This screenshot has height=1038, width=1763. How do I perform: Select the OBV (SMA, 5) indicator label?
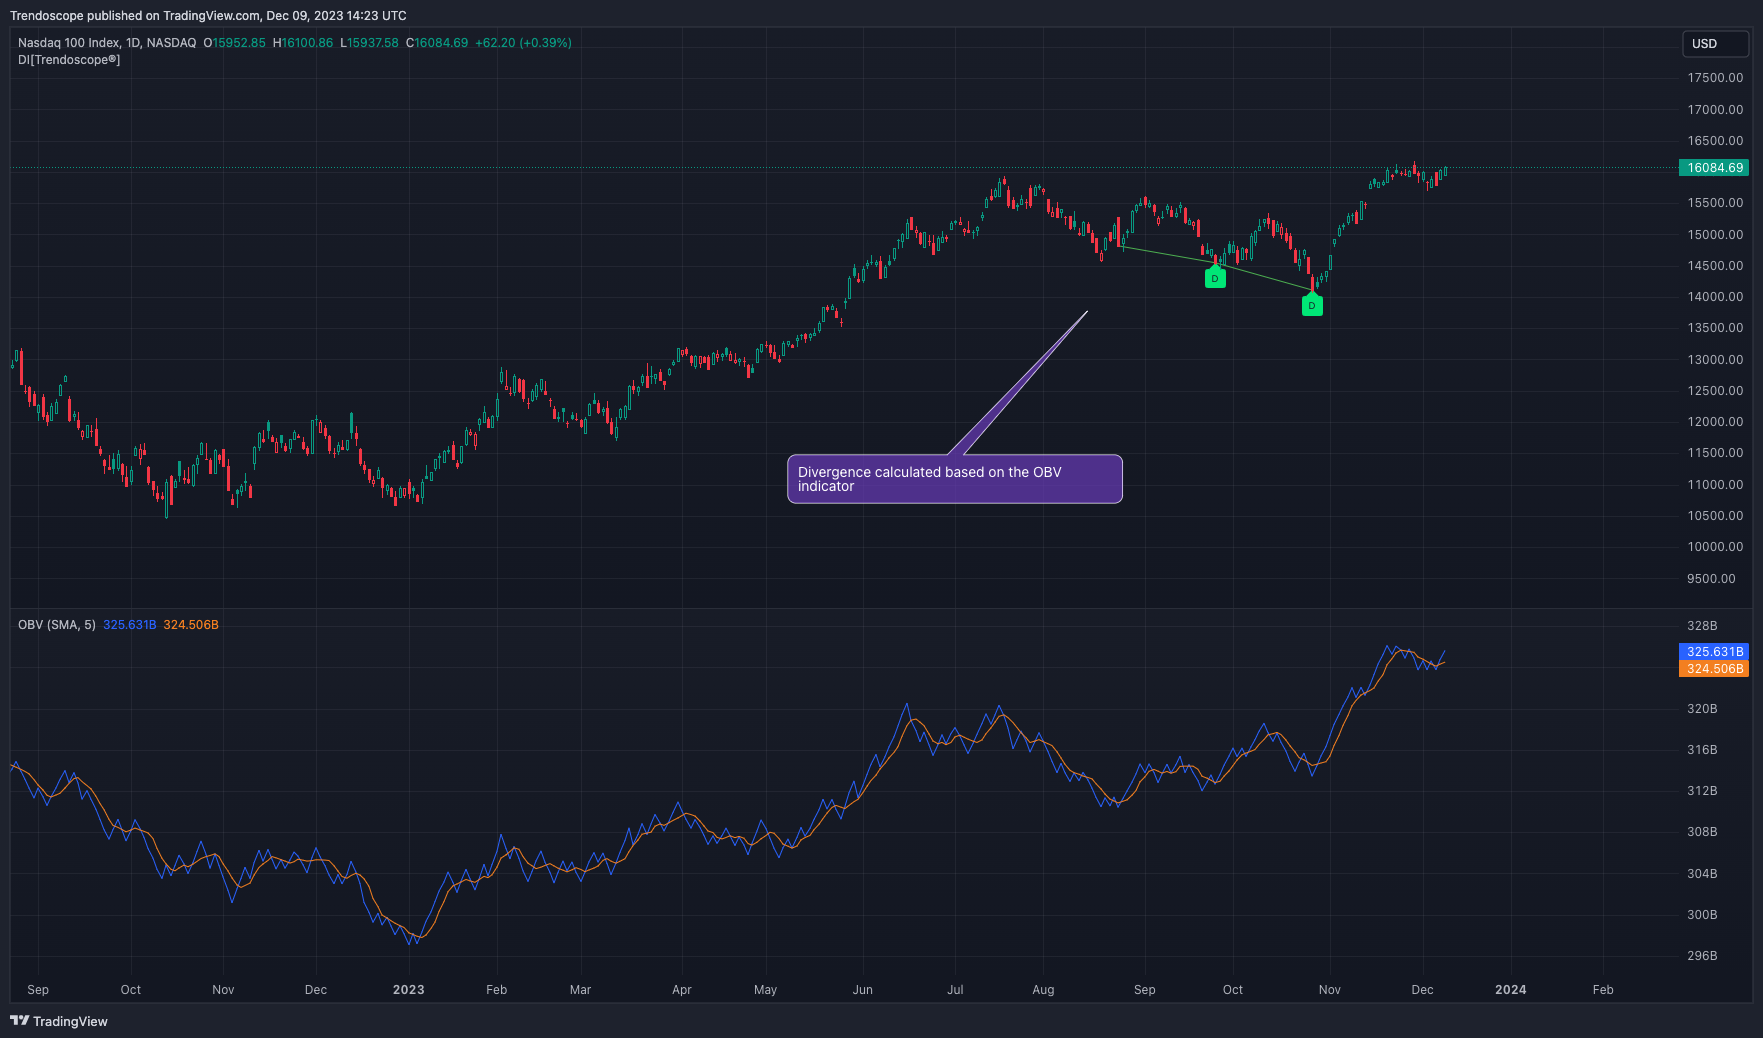[x=57, y=625]
